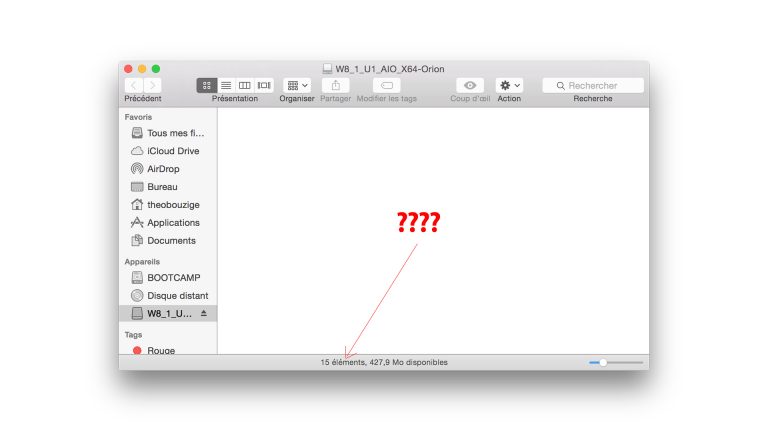768x432 pixels.
Task: Click the iCloud Drive cloud icon
Action: coord(137,151)
